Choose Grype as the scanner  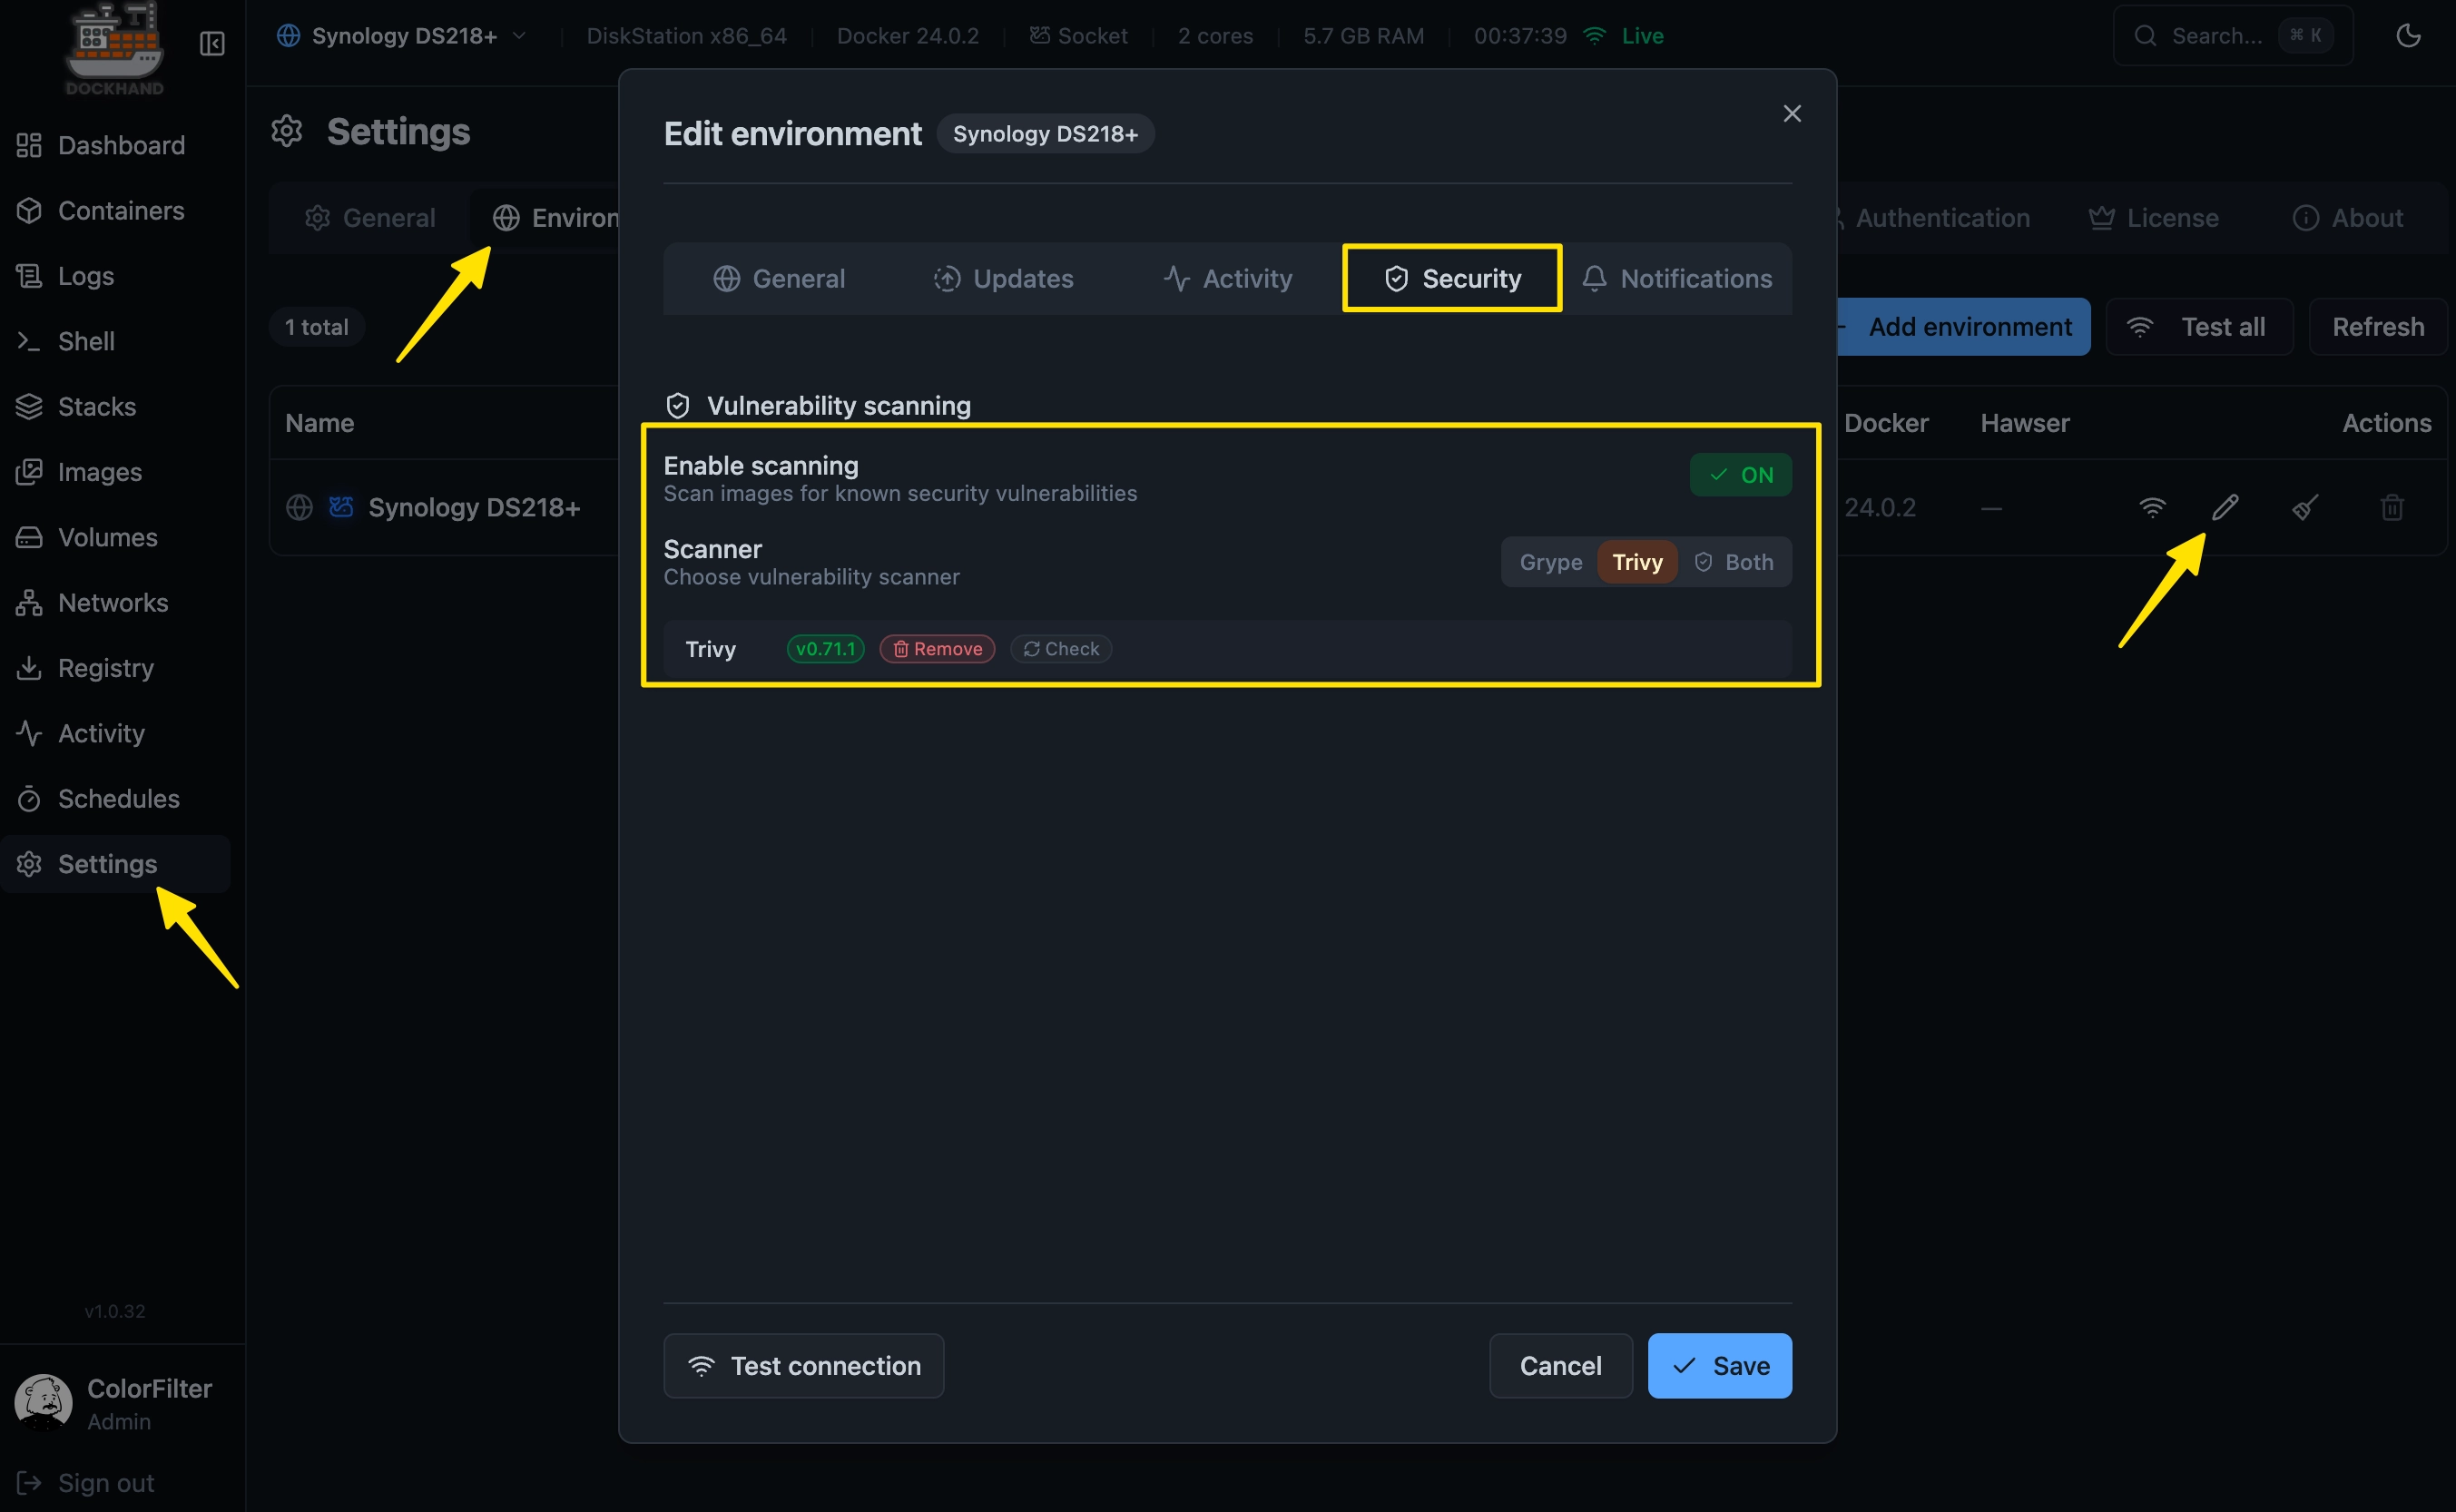pyautogui.click(x=1551, y=563)
